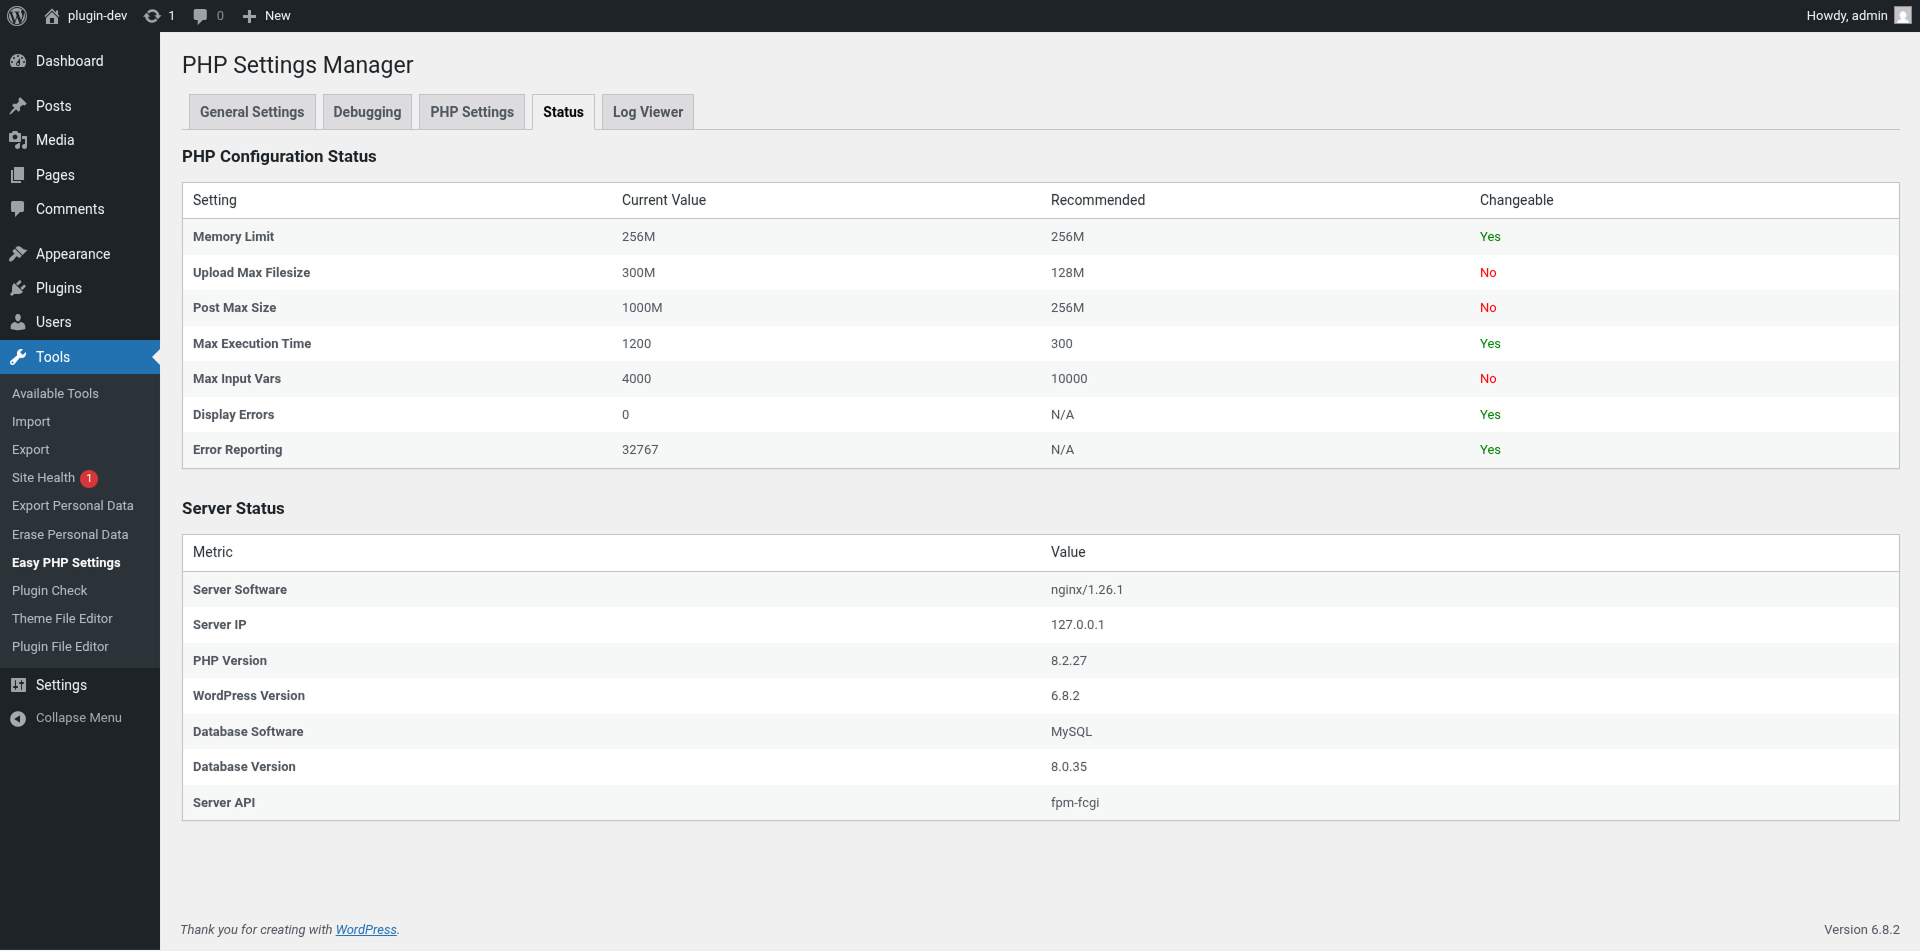The width and height of the screenshot is (1920, 951).
Task: Click the Posts pushpin icon
Action: pyautogui.click(x=18, y=106)
